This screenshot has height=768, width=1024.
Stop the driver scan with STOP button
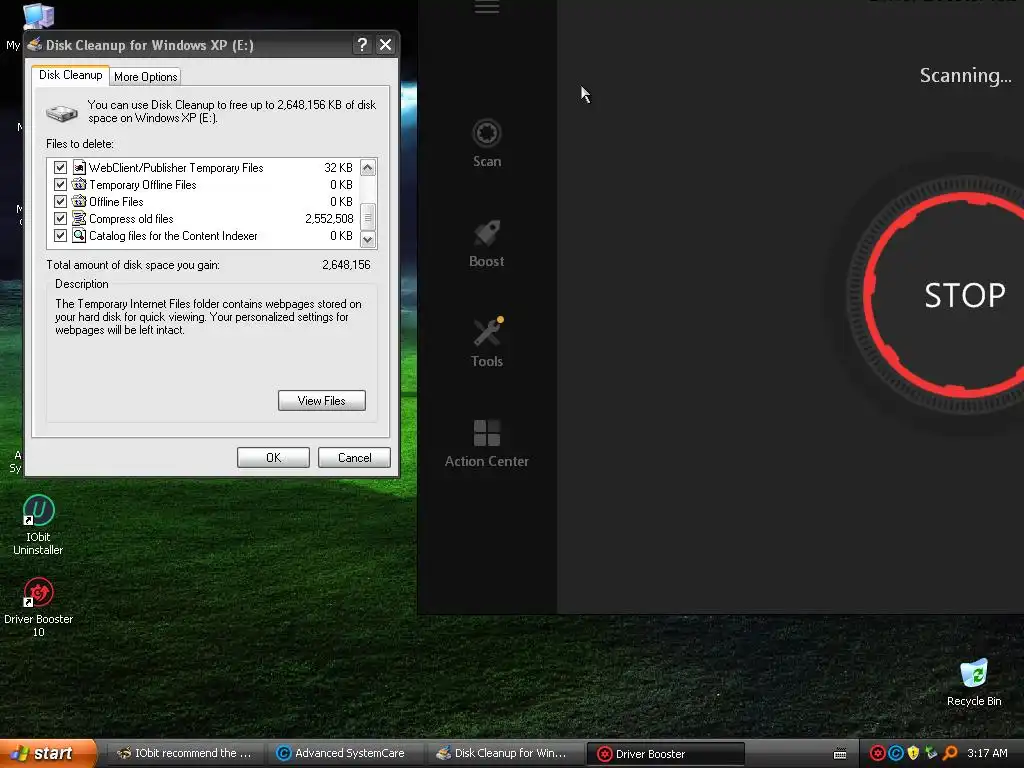coord(963,295)
